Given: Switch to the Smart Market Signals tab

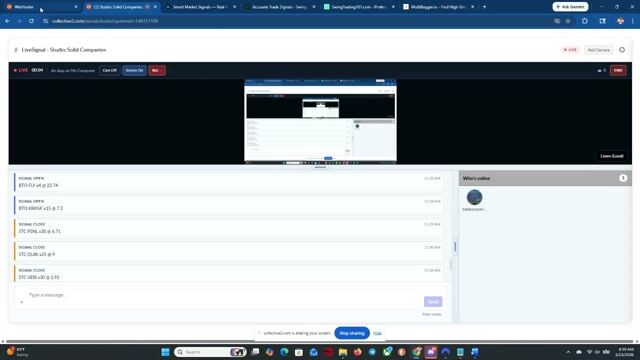Looking at the screenshot, I should point(199,7).
